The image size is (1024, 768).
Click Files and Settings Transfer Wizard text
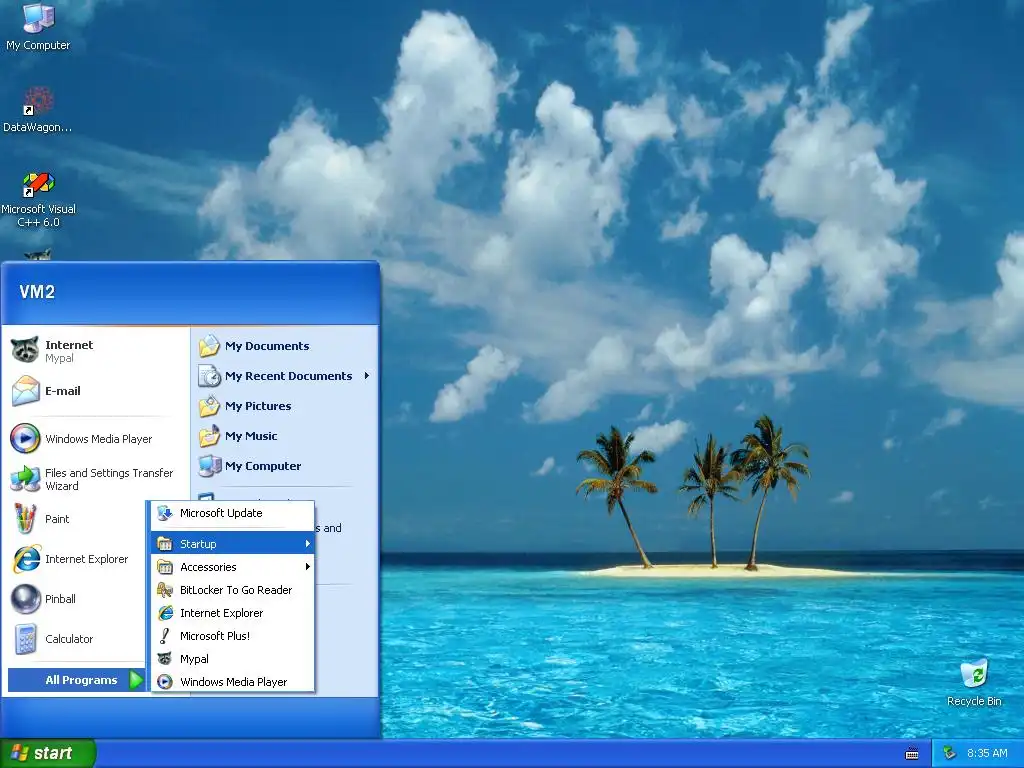coord(109,479)
